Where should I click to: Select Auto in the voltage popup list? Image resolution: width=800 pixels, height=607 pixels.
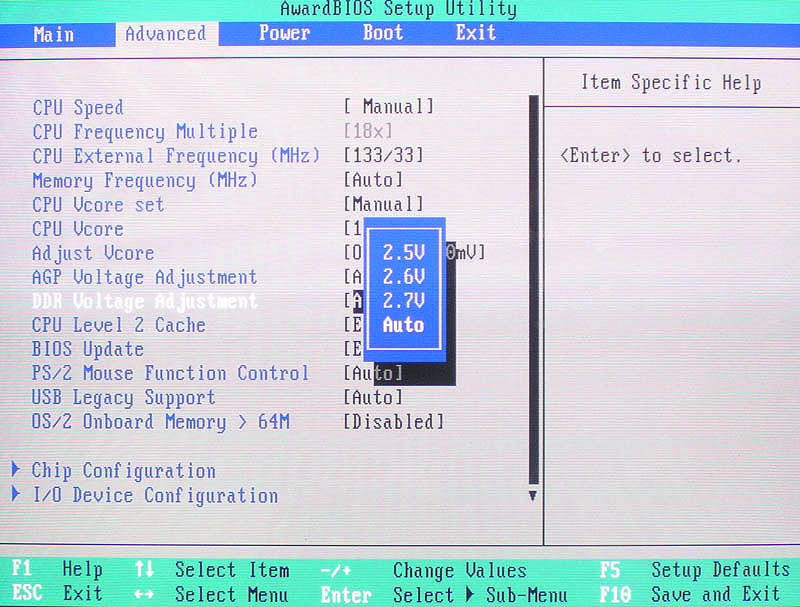pos(404,325)
